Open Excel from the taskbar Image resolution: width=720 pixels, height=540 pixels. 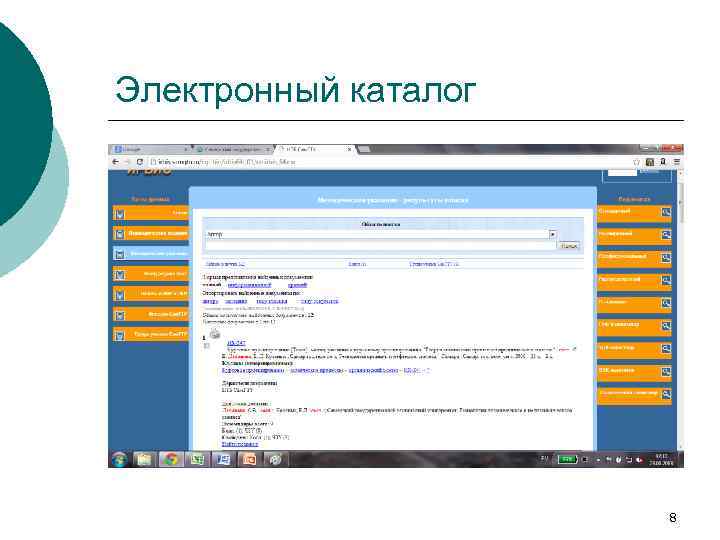click(197, 459)
